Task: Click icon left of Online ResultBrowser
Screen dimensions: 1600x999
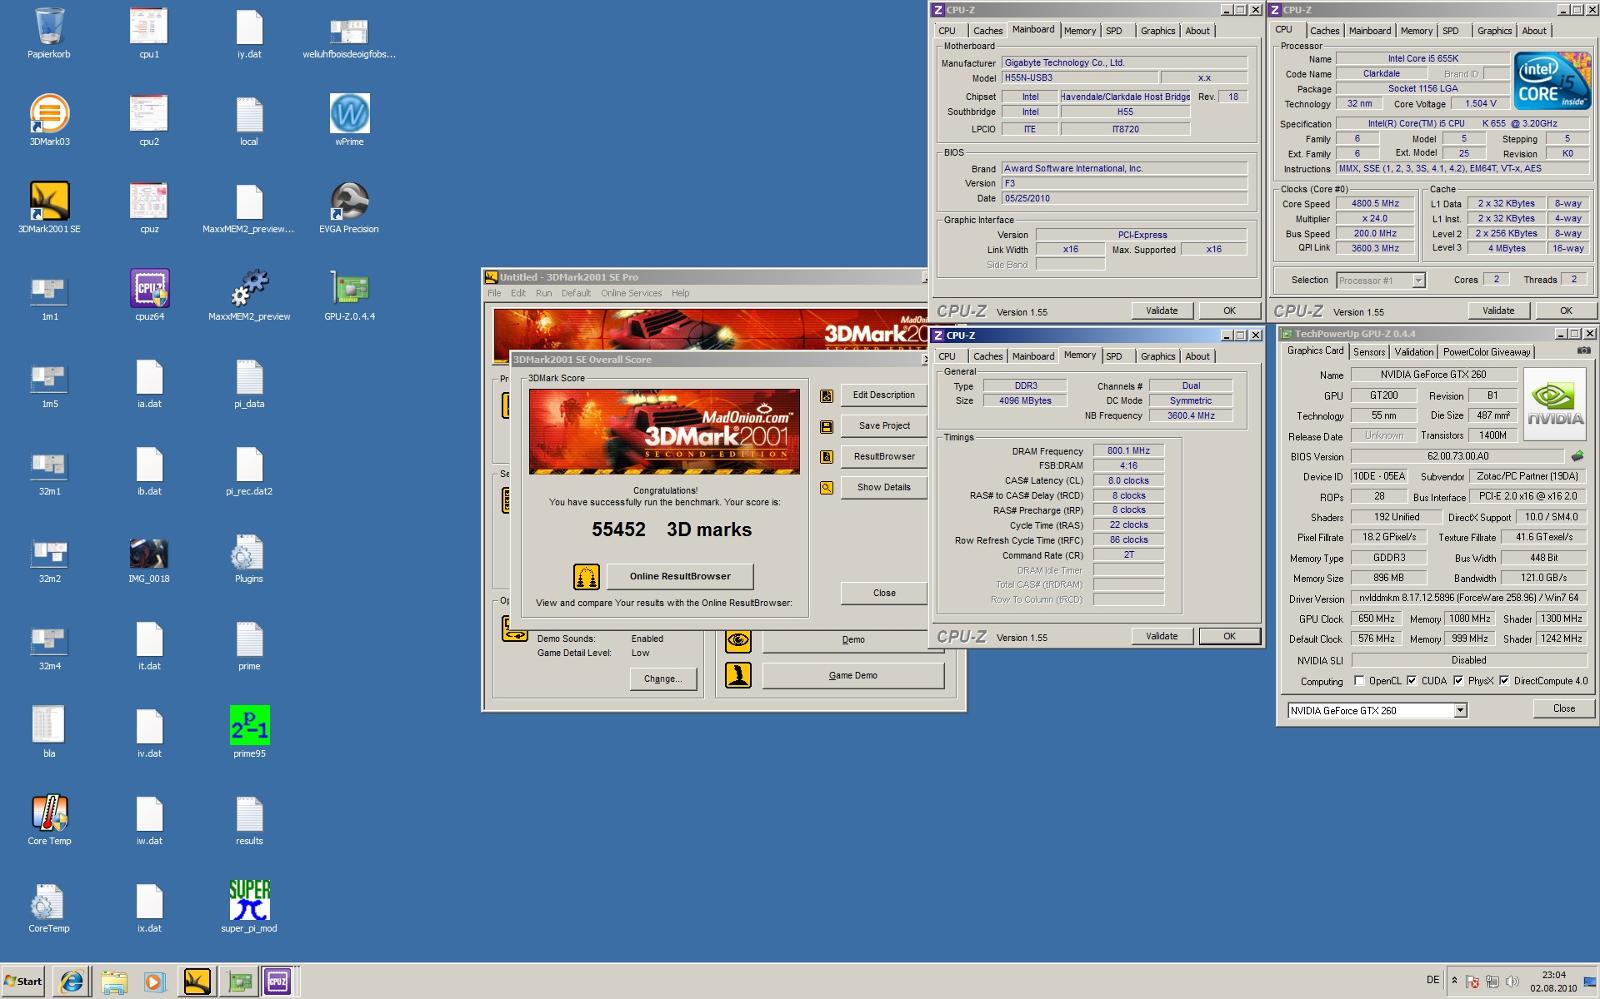Action: (x=586, y=576)
